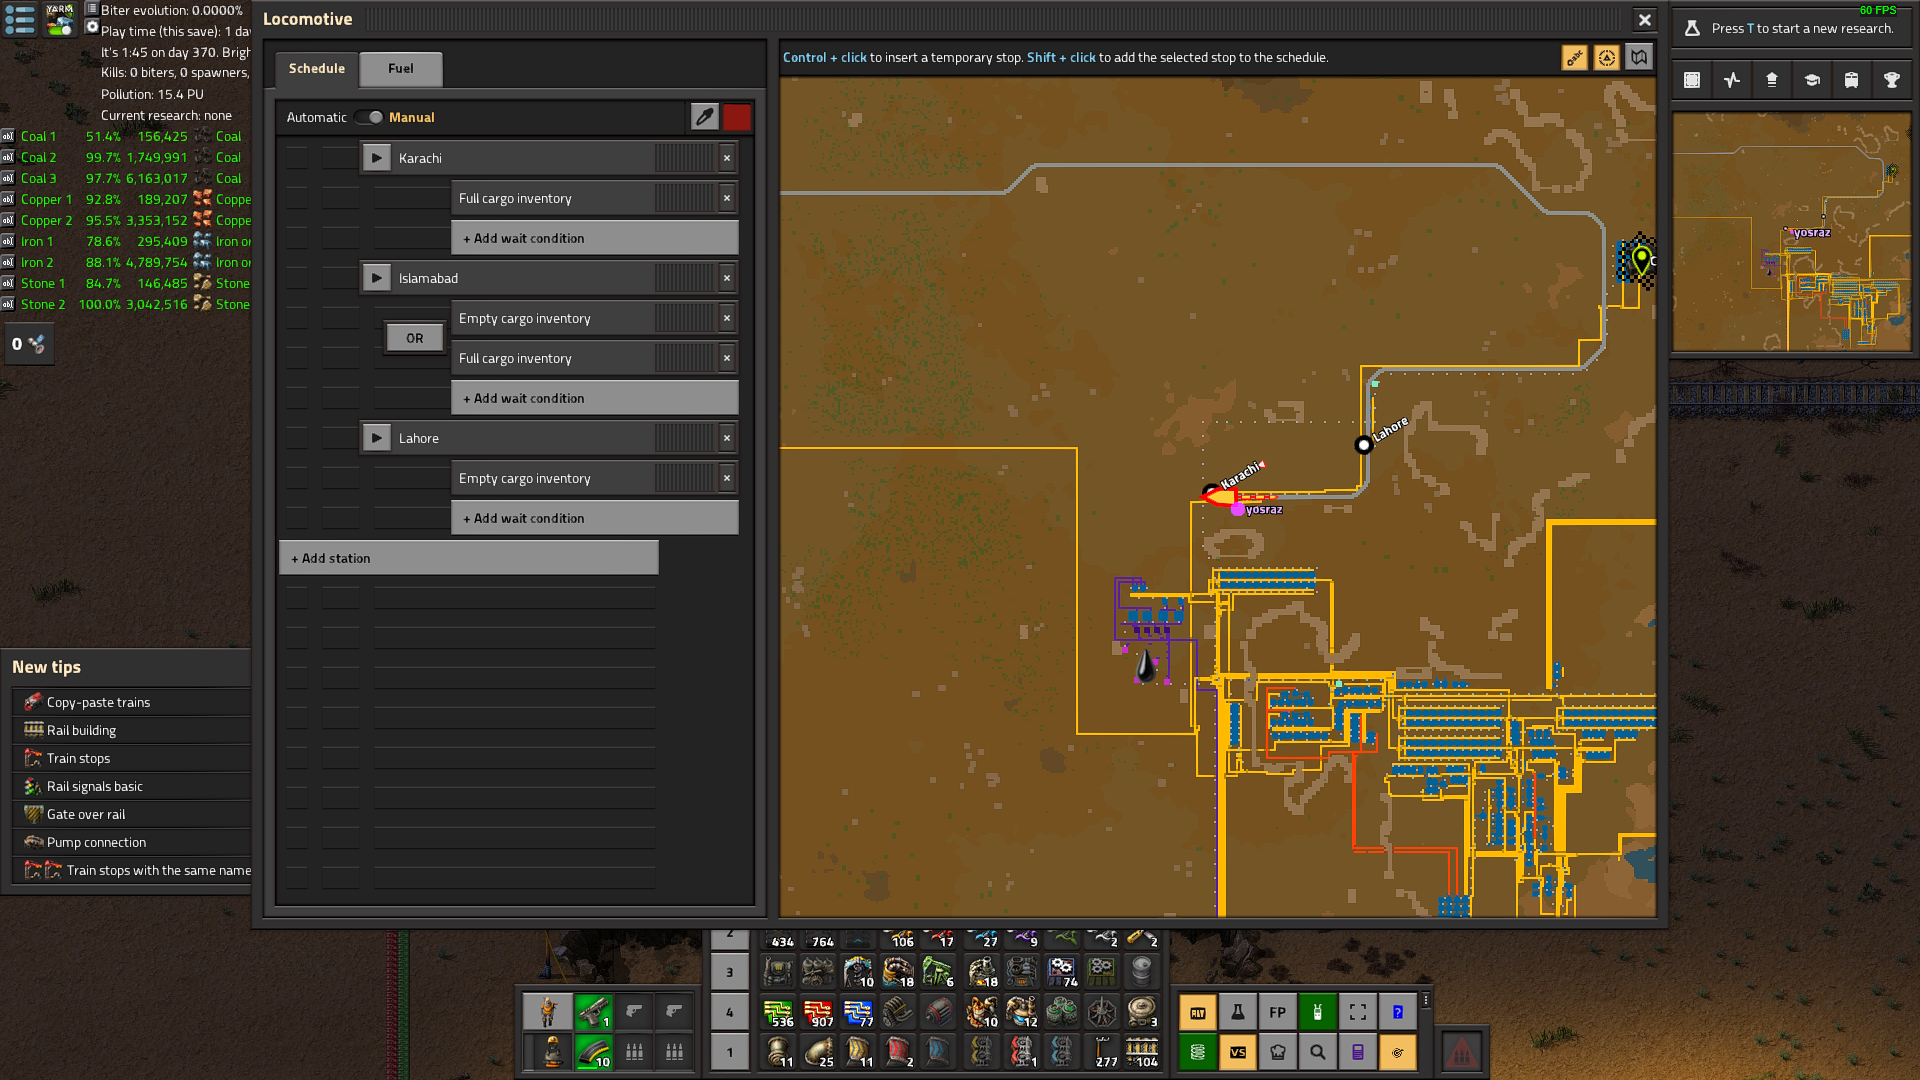The image size is (1920, 1080).
Task: Remove the Karachi station from schedule
Action: point(727,158)
